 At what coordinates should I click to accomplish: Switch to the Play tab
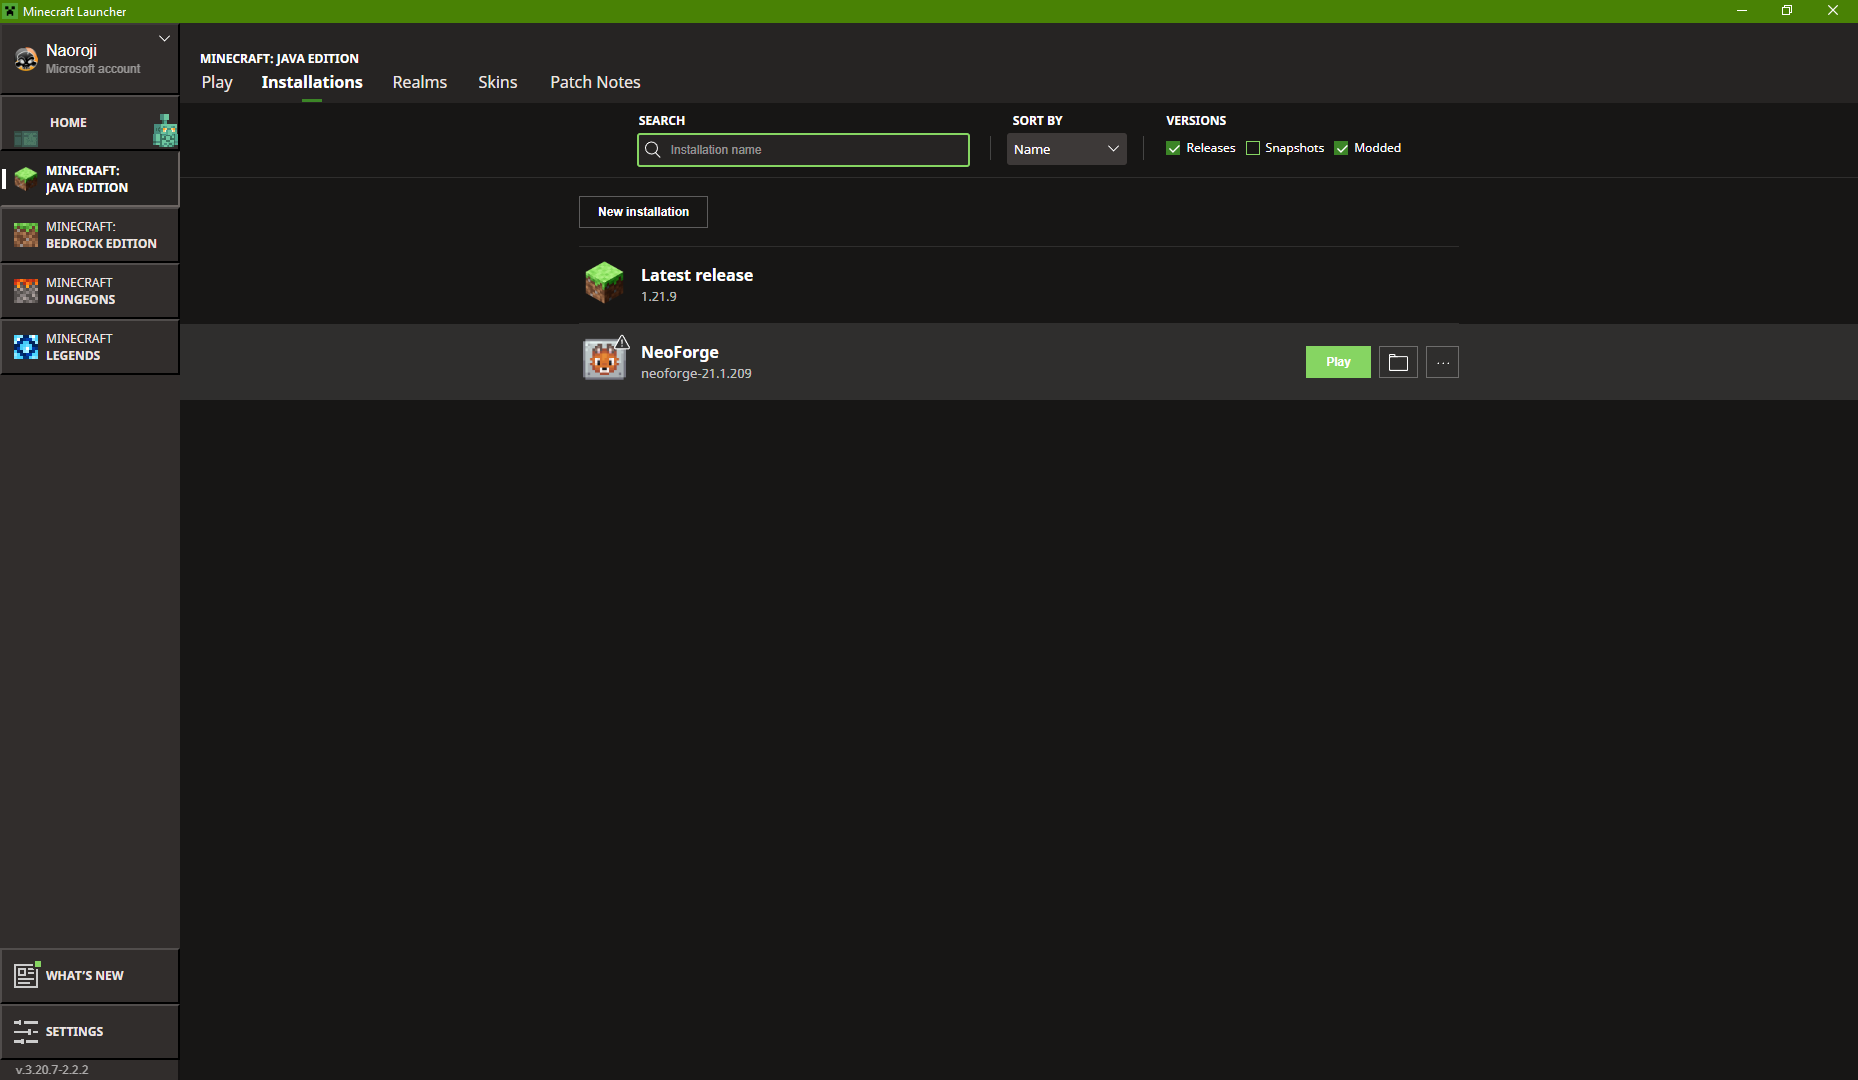coord(217,82)
